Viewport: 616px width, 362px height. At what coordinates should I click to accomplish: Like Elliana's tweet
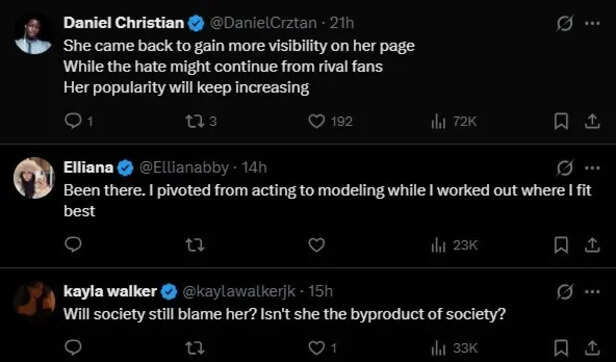tap(316, 245)
